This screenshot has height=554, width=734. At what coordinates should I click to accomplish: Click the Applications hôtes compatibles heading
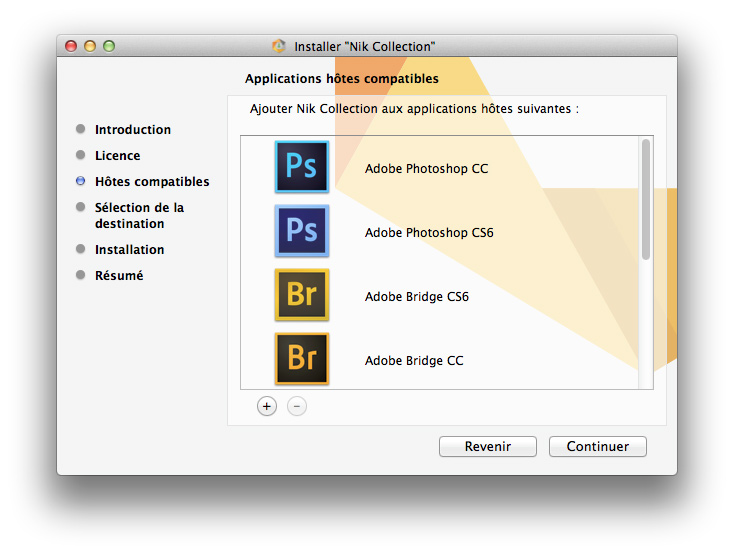[x=342, y=79]
